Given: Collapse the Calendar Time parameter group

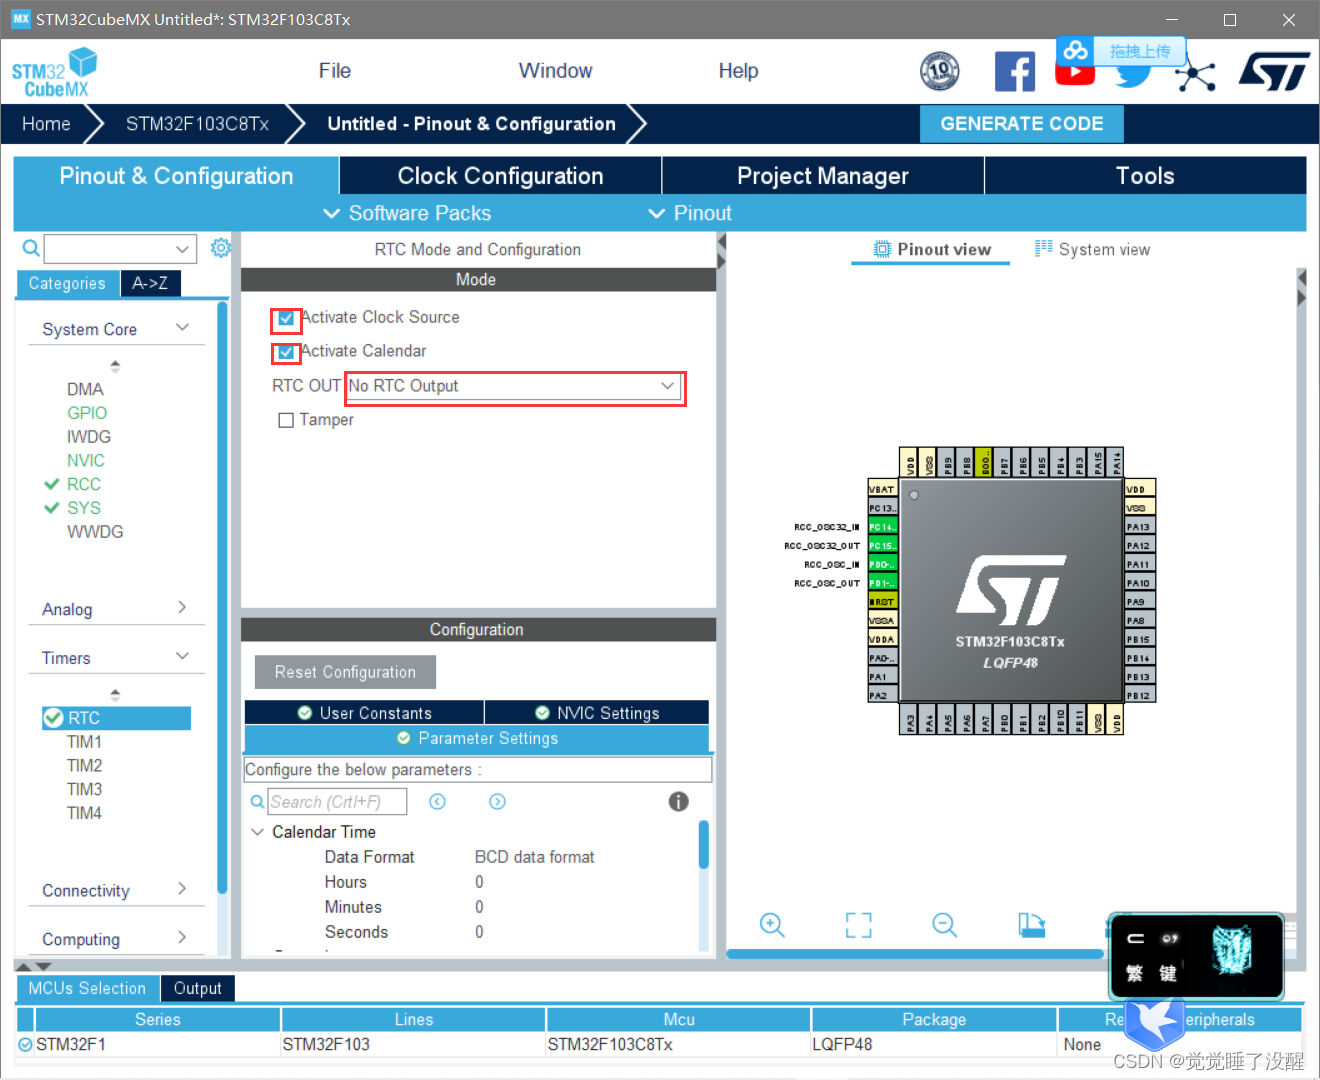Looking at the screenshot, I should tap(257, 832).
